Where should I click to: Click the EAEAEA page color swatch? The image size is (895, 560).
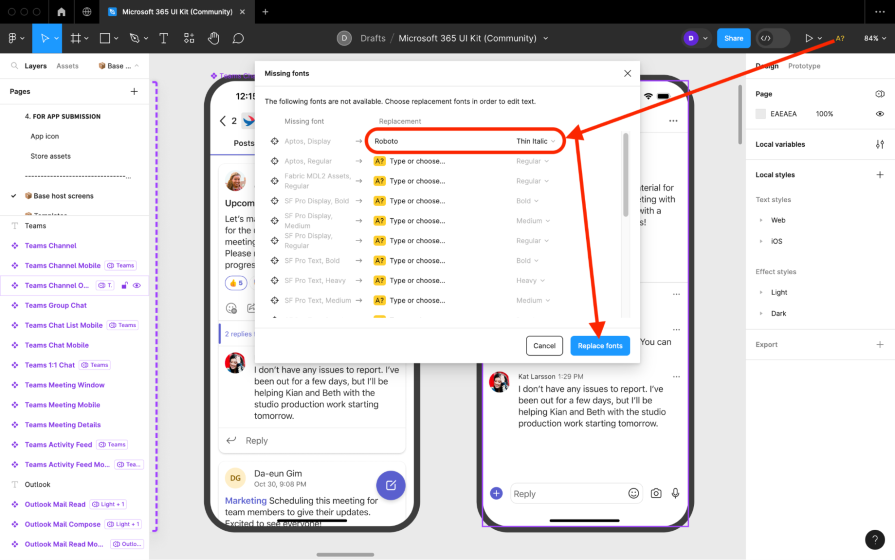coord(761,114)
